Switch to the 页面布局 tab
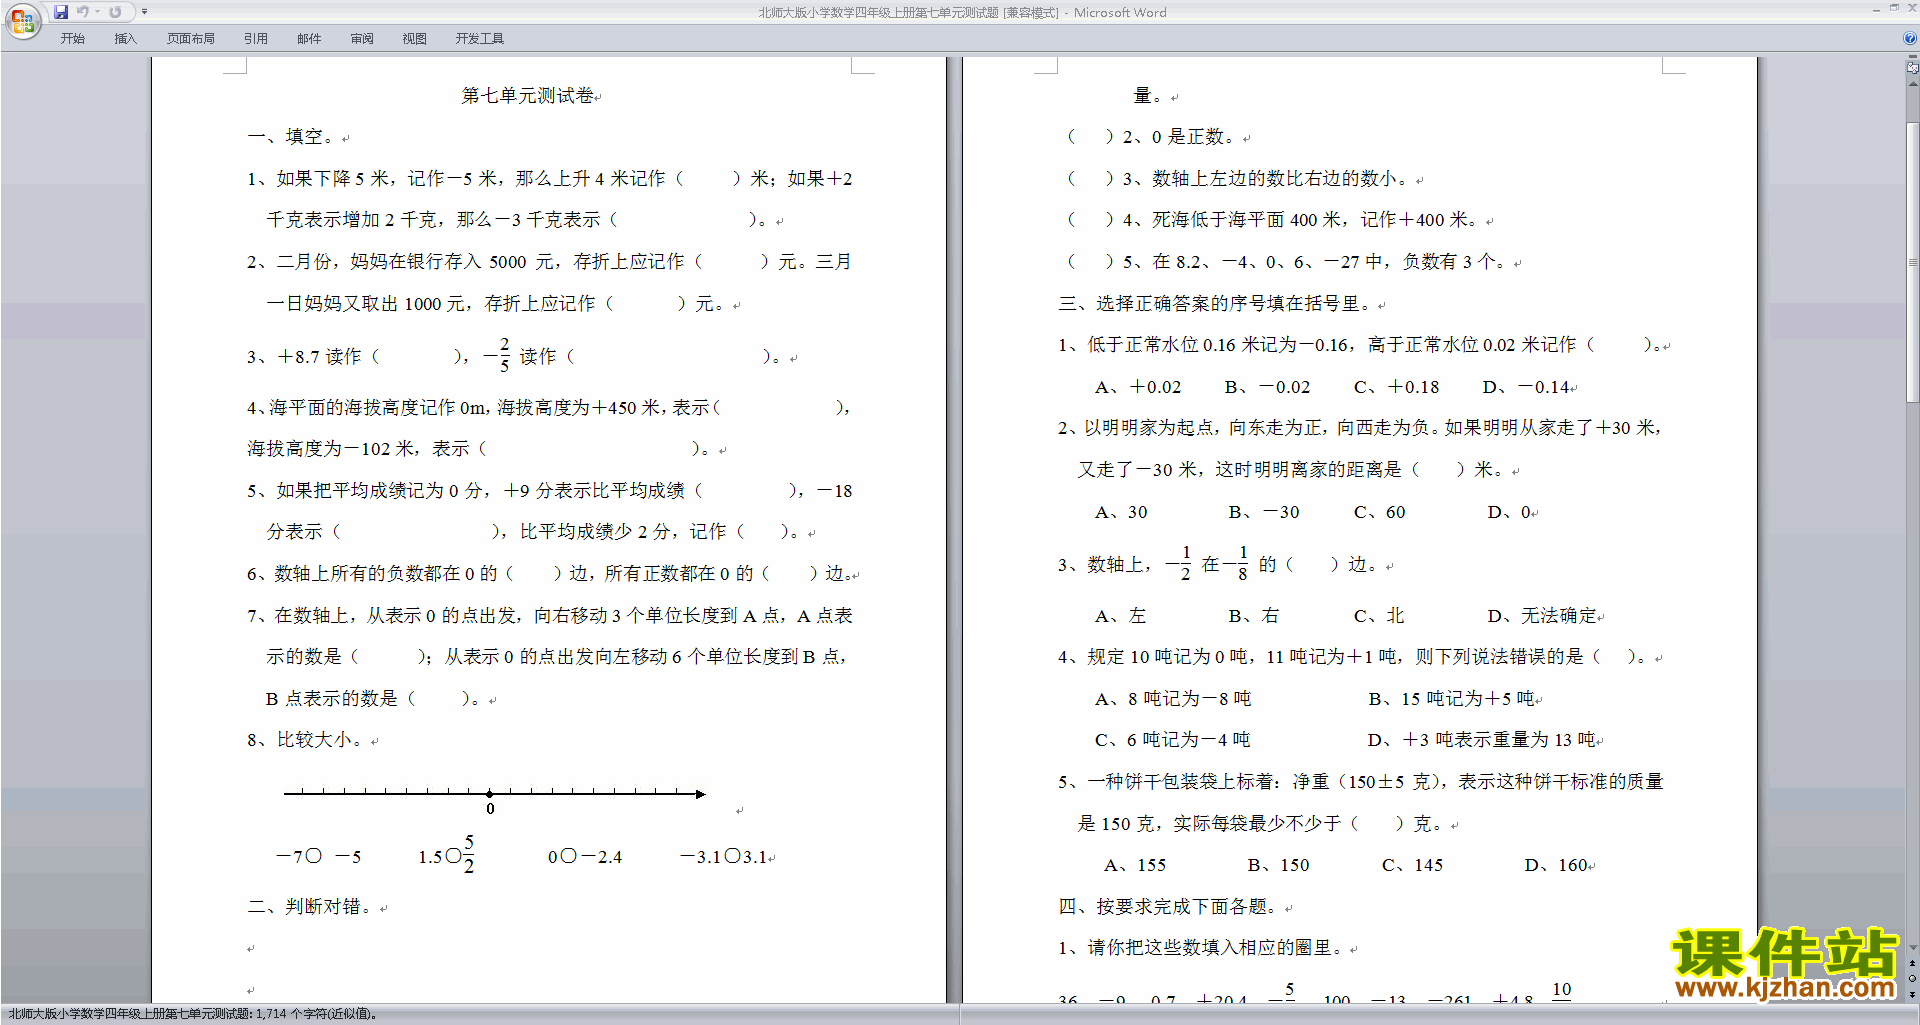This screenshot has height=1025, width=1920. (x=191, y=39)
